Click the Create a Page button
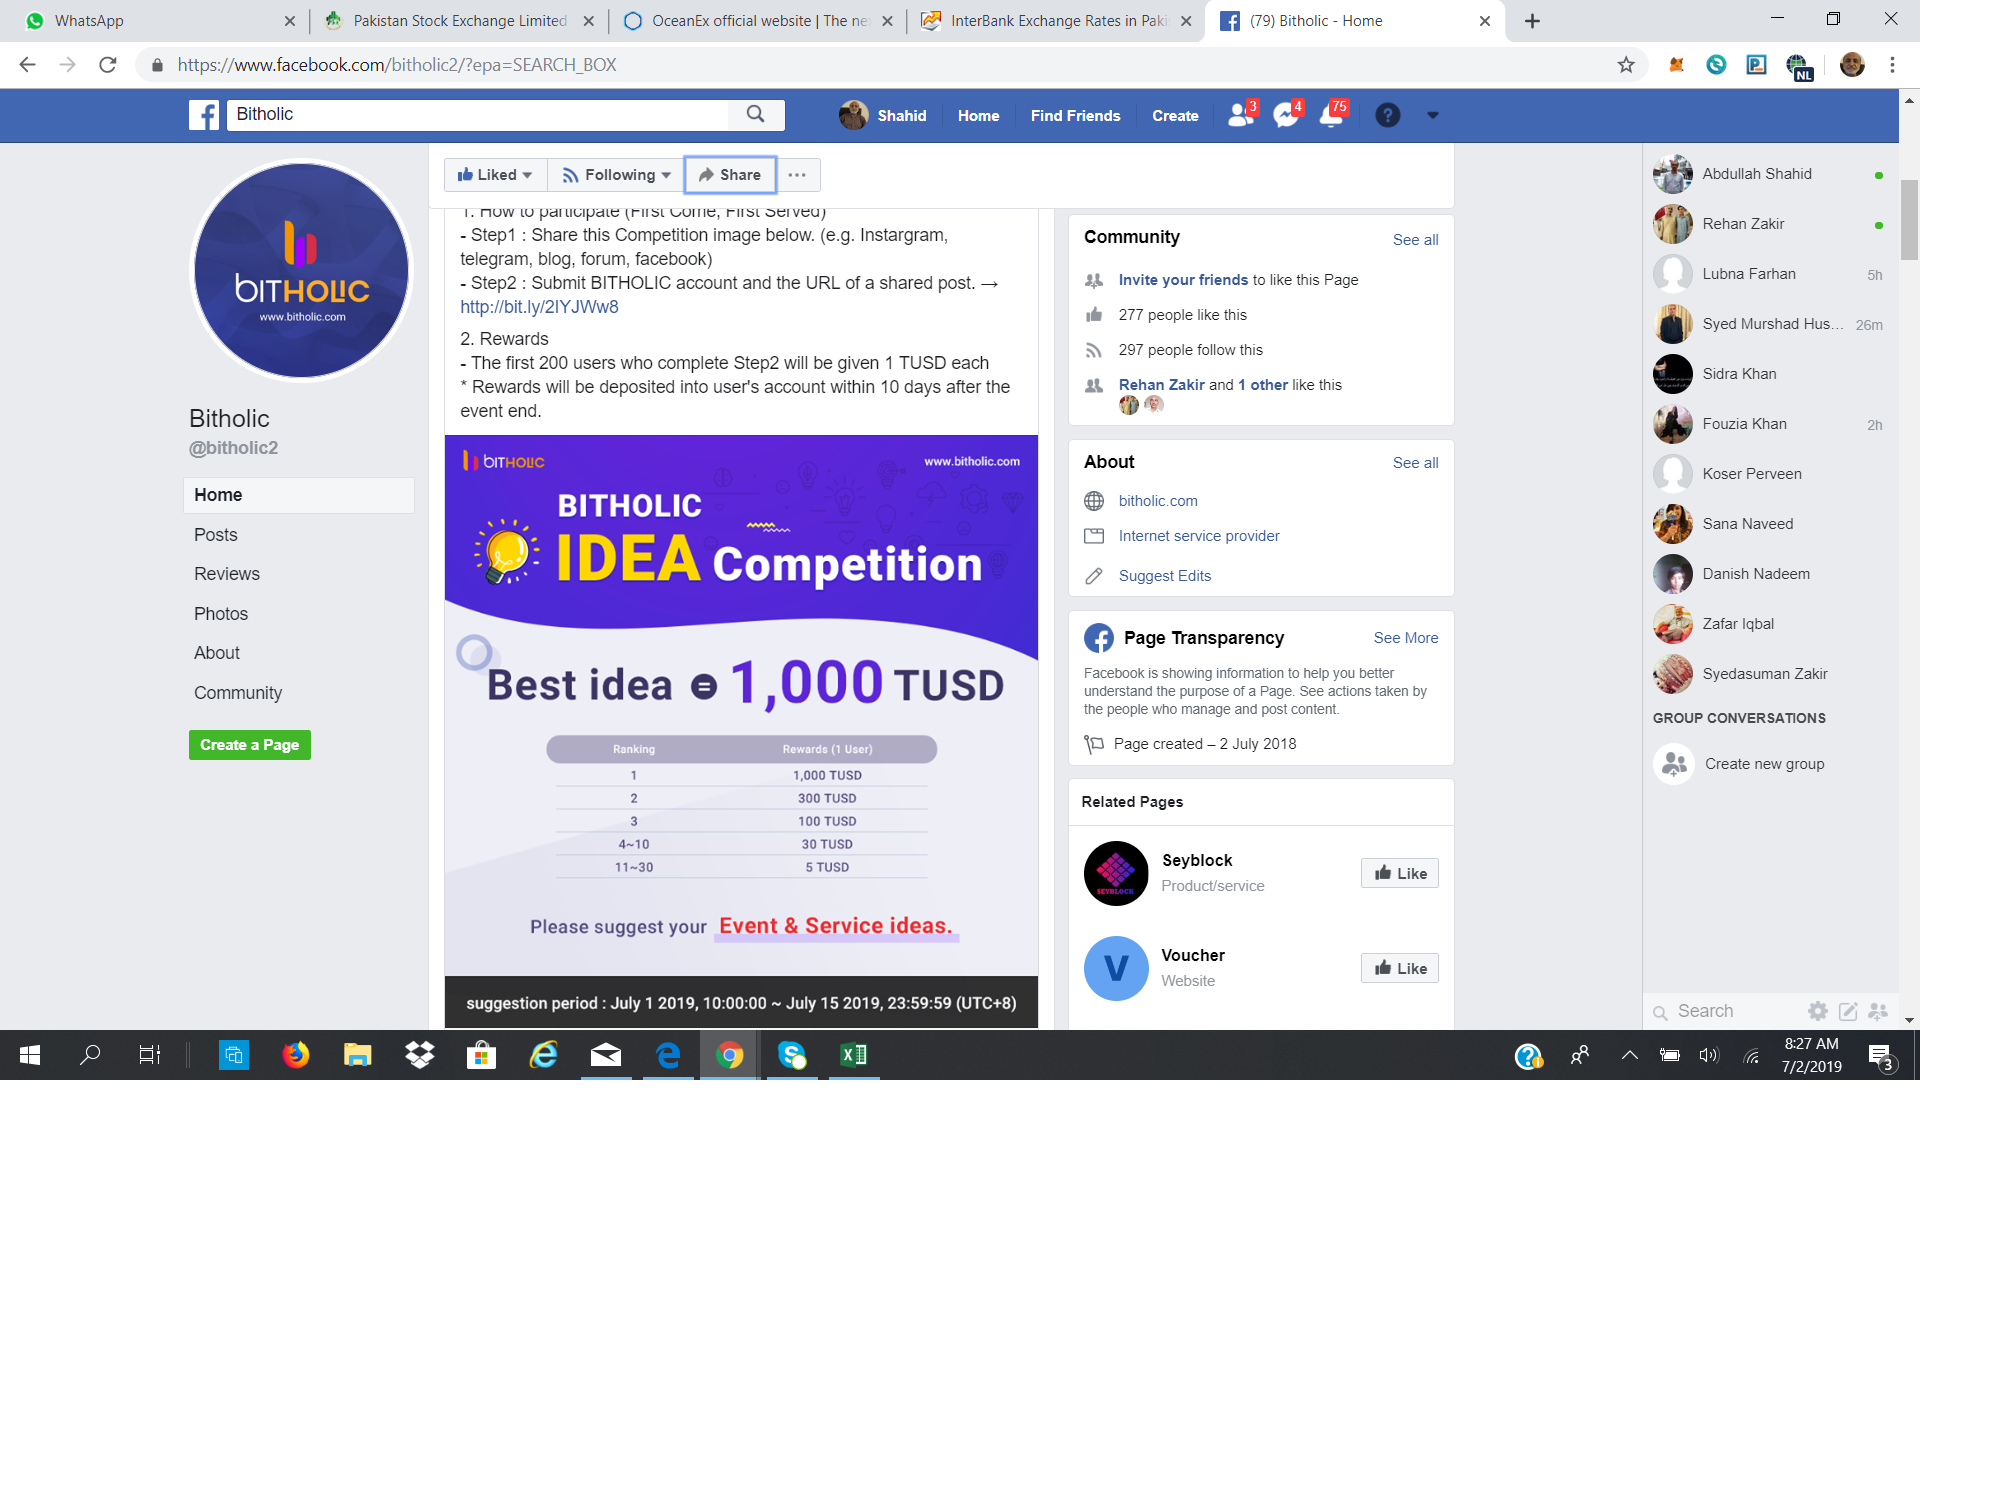Screen dimensions: 2000x1500 tap(249, 745)
